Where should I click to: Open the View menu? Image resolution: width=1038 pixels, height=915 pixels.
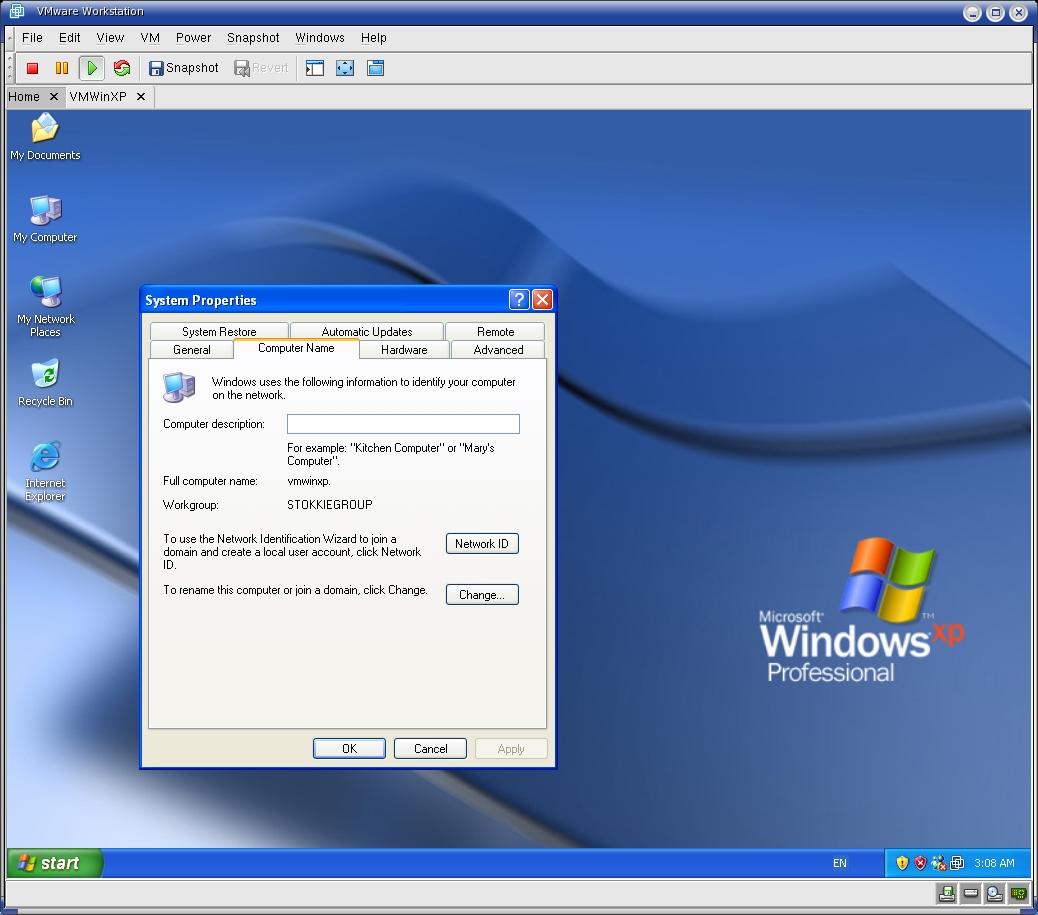pos(110,38)
